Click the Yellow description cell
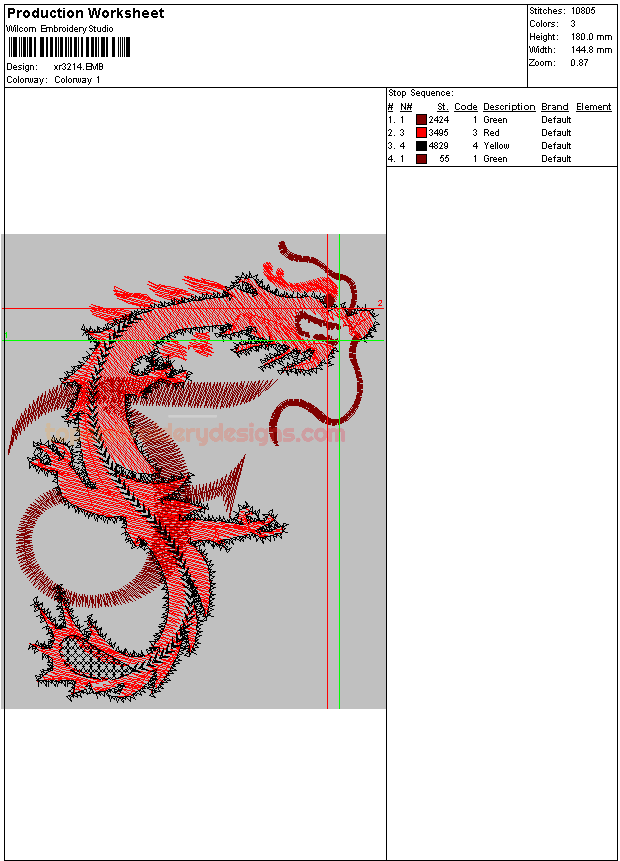The height and width of the screenshot is (861, 620). 496,146
